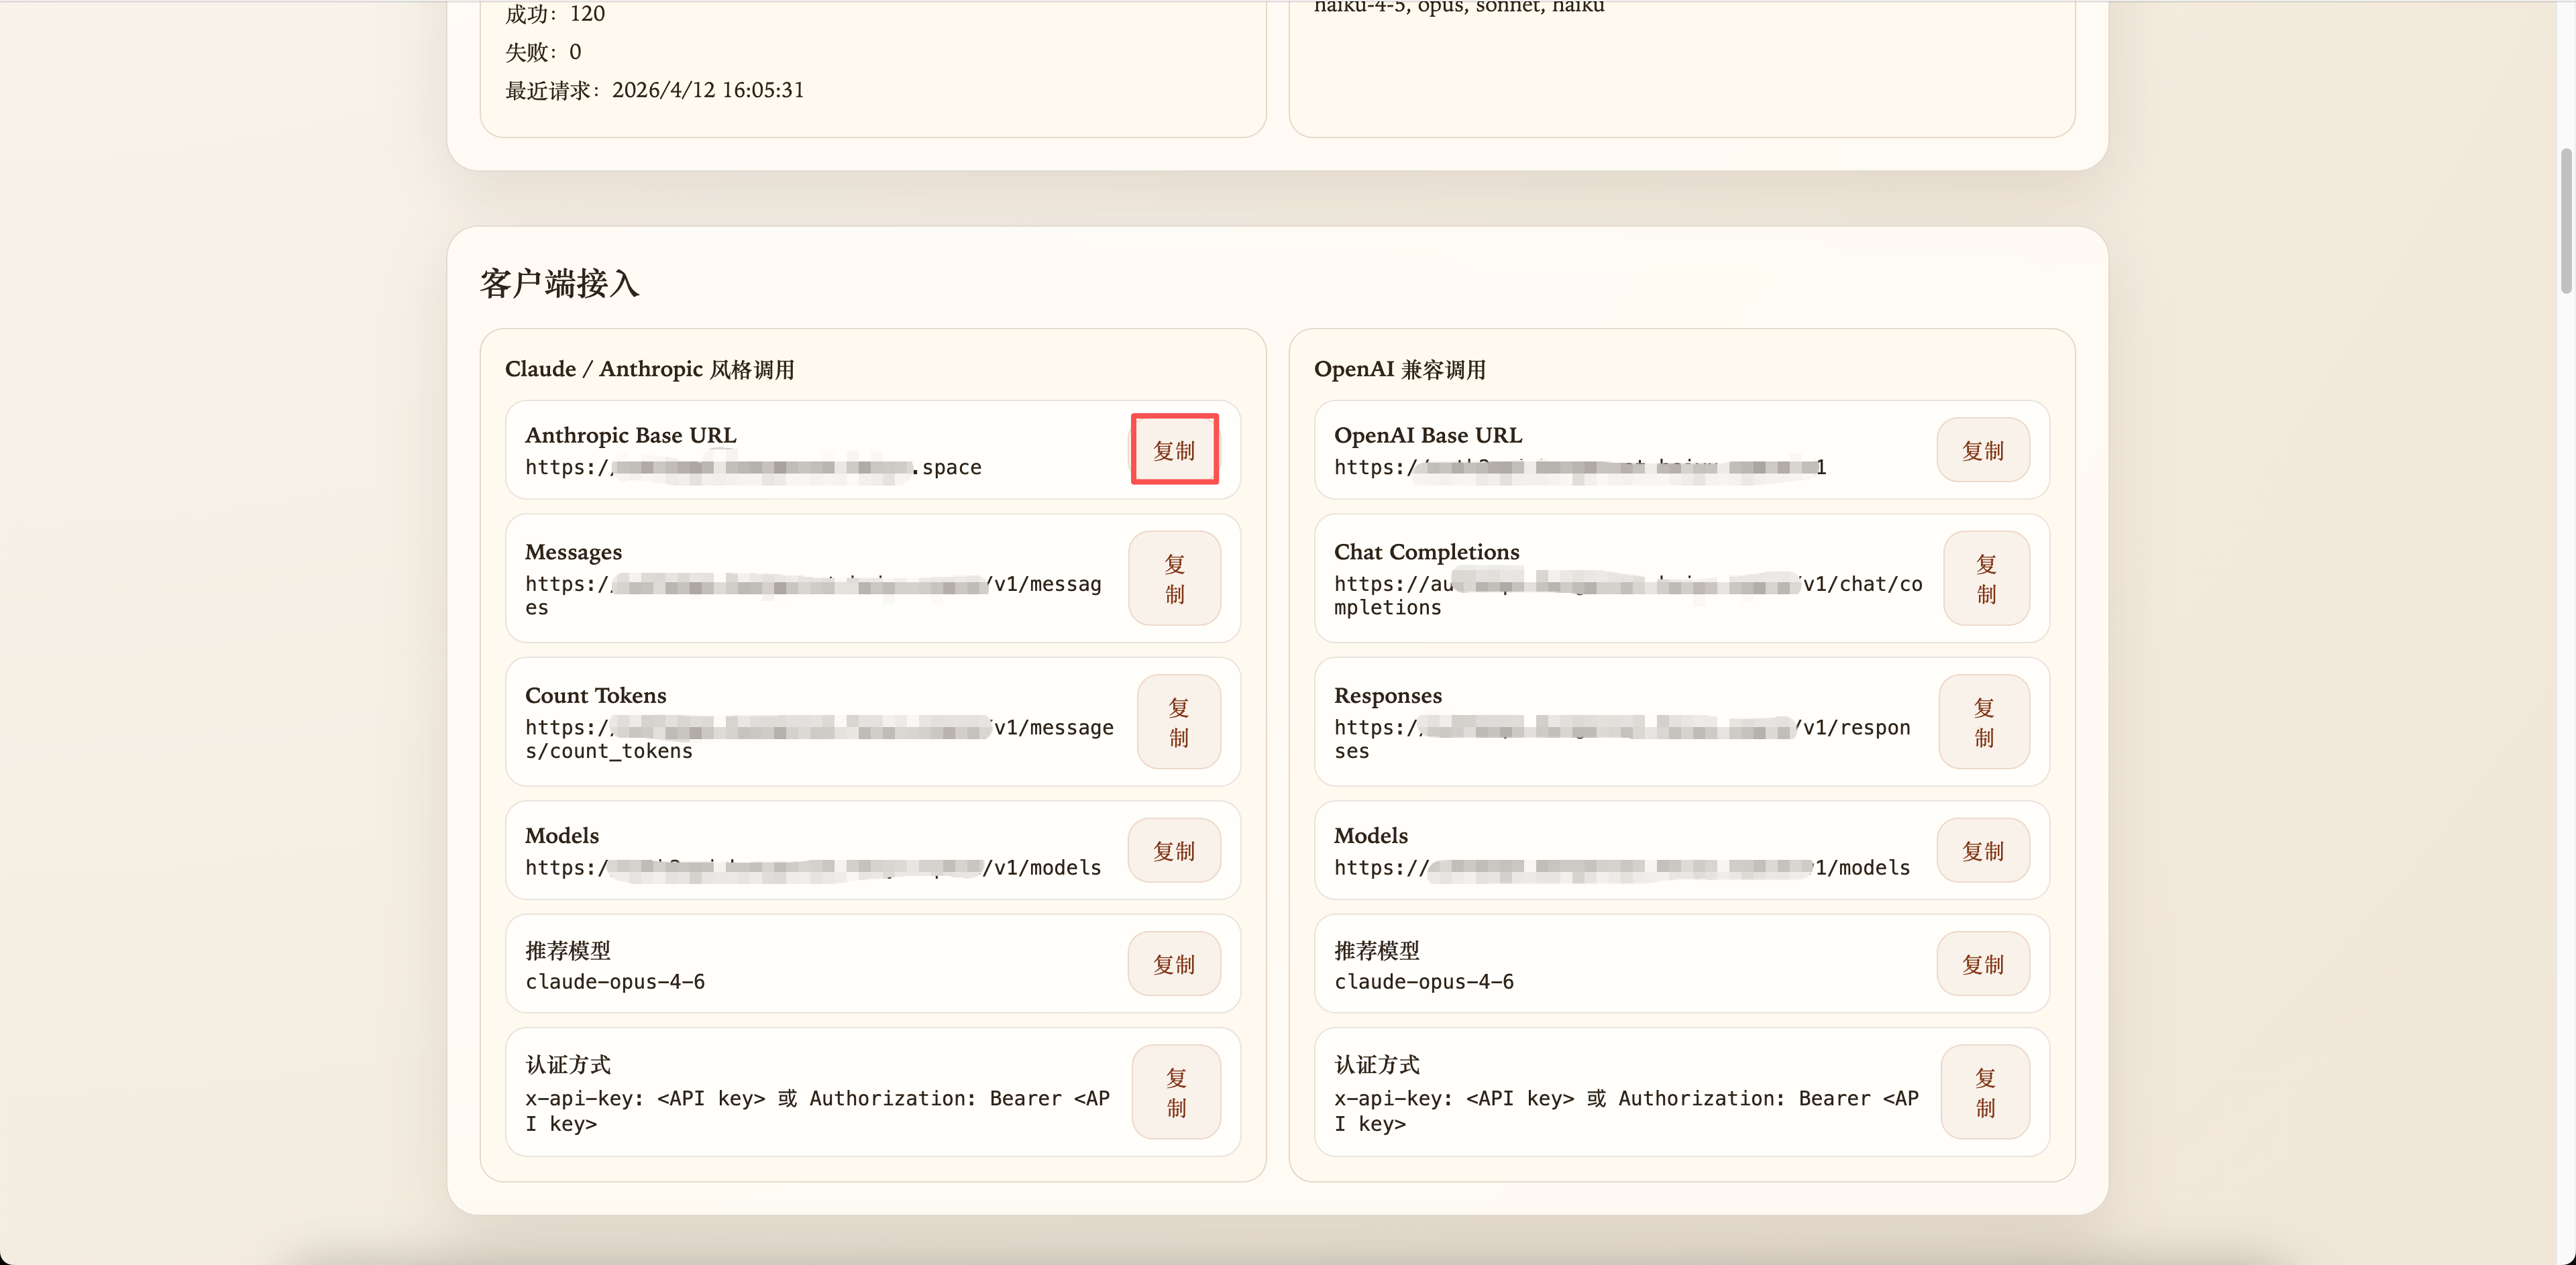The height and width of the screenshot is (1265, 2576).
Task: Click the 客户端接入 section heading
Action: (559, 283)
